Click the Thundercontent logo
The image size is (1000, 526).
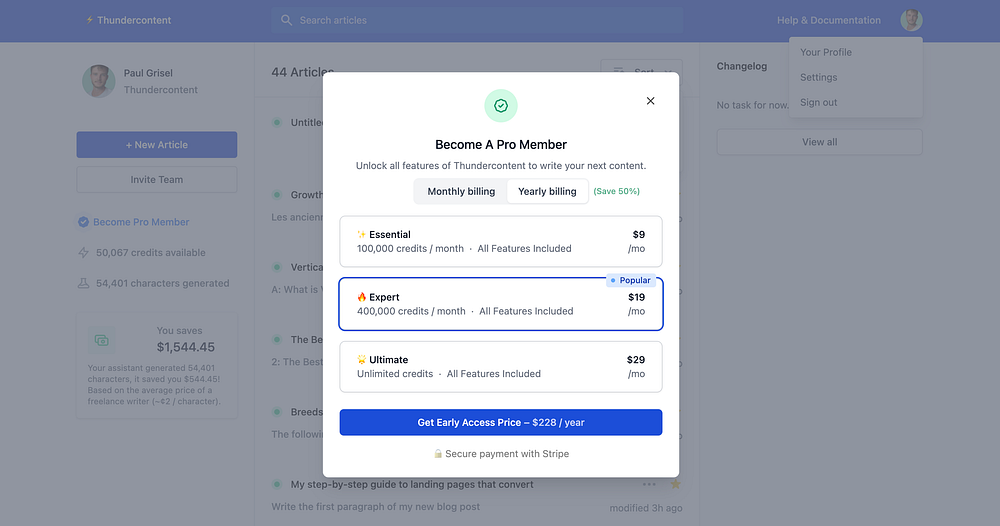(129, 20)
